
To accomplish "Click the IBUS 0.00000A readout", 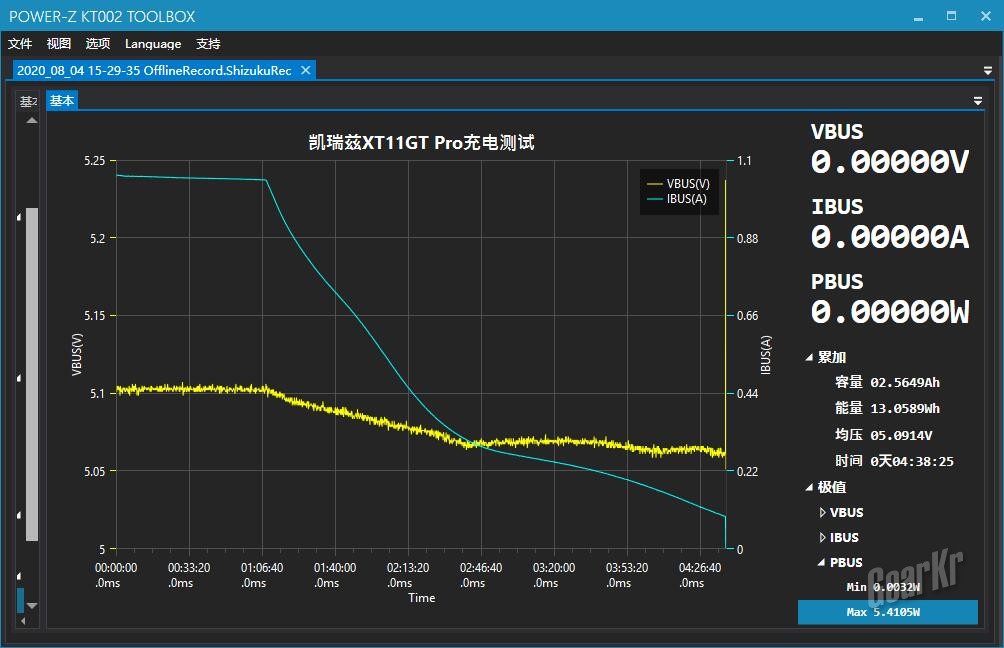I will click(x=889, y=237).
